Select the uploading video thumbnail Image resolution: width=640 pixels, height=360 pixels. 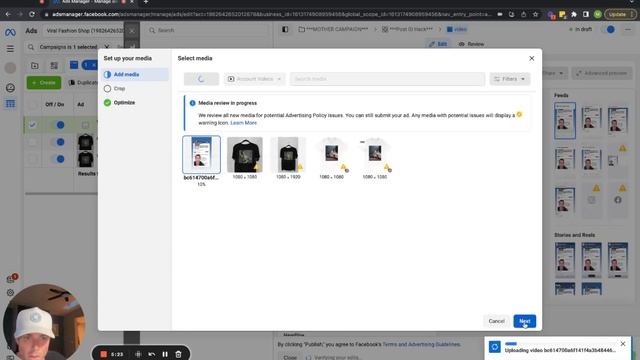(x=201, y=155)
